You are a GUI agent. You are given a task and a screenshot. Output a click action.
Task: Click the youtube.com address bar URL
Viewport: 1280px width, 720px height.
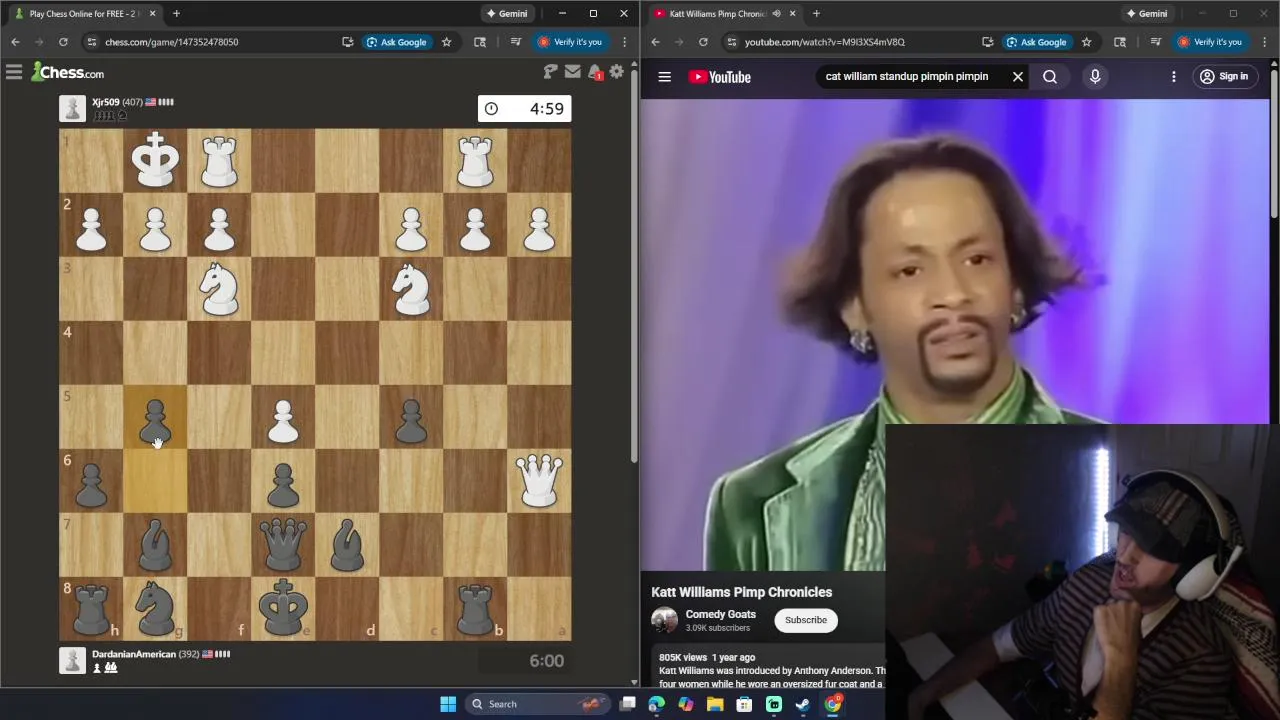(825, 42)
